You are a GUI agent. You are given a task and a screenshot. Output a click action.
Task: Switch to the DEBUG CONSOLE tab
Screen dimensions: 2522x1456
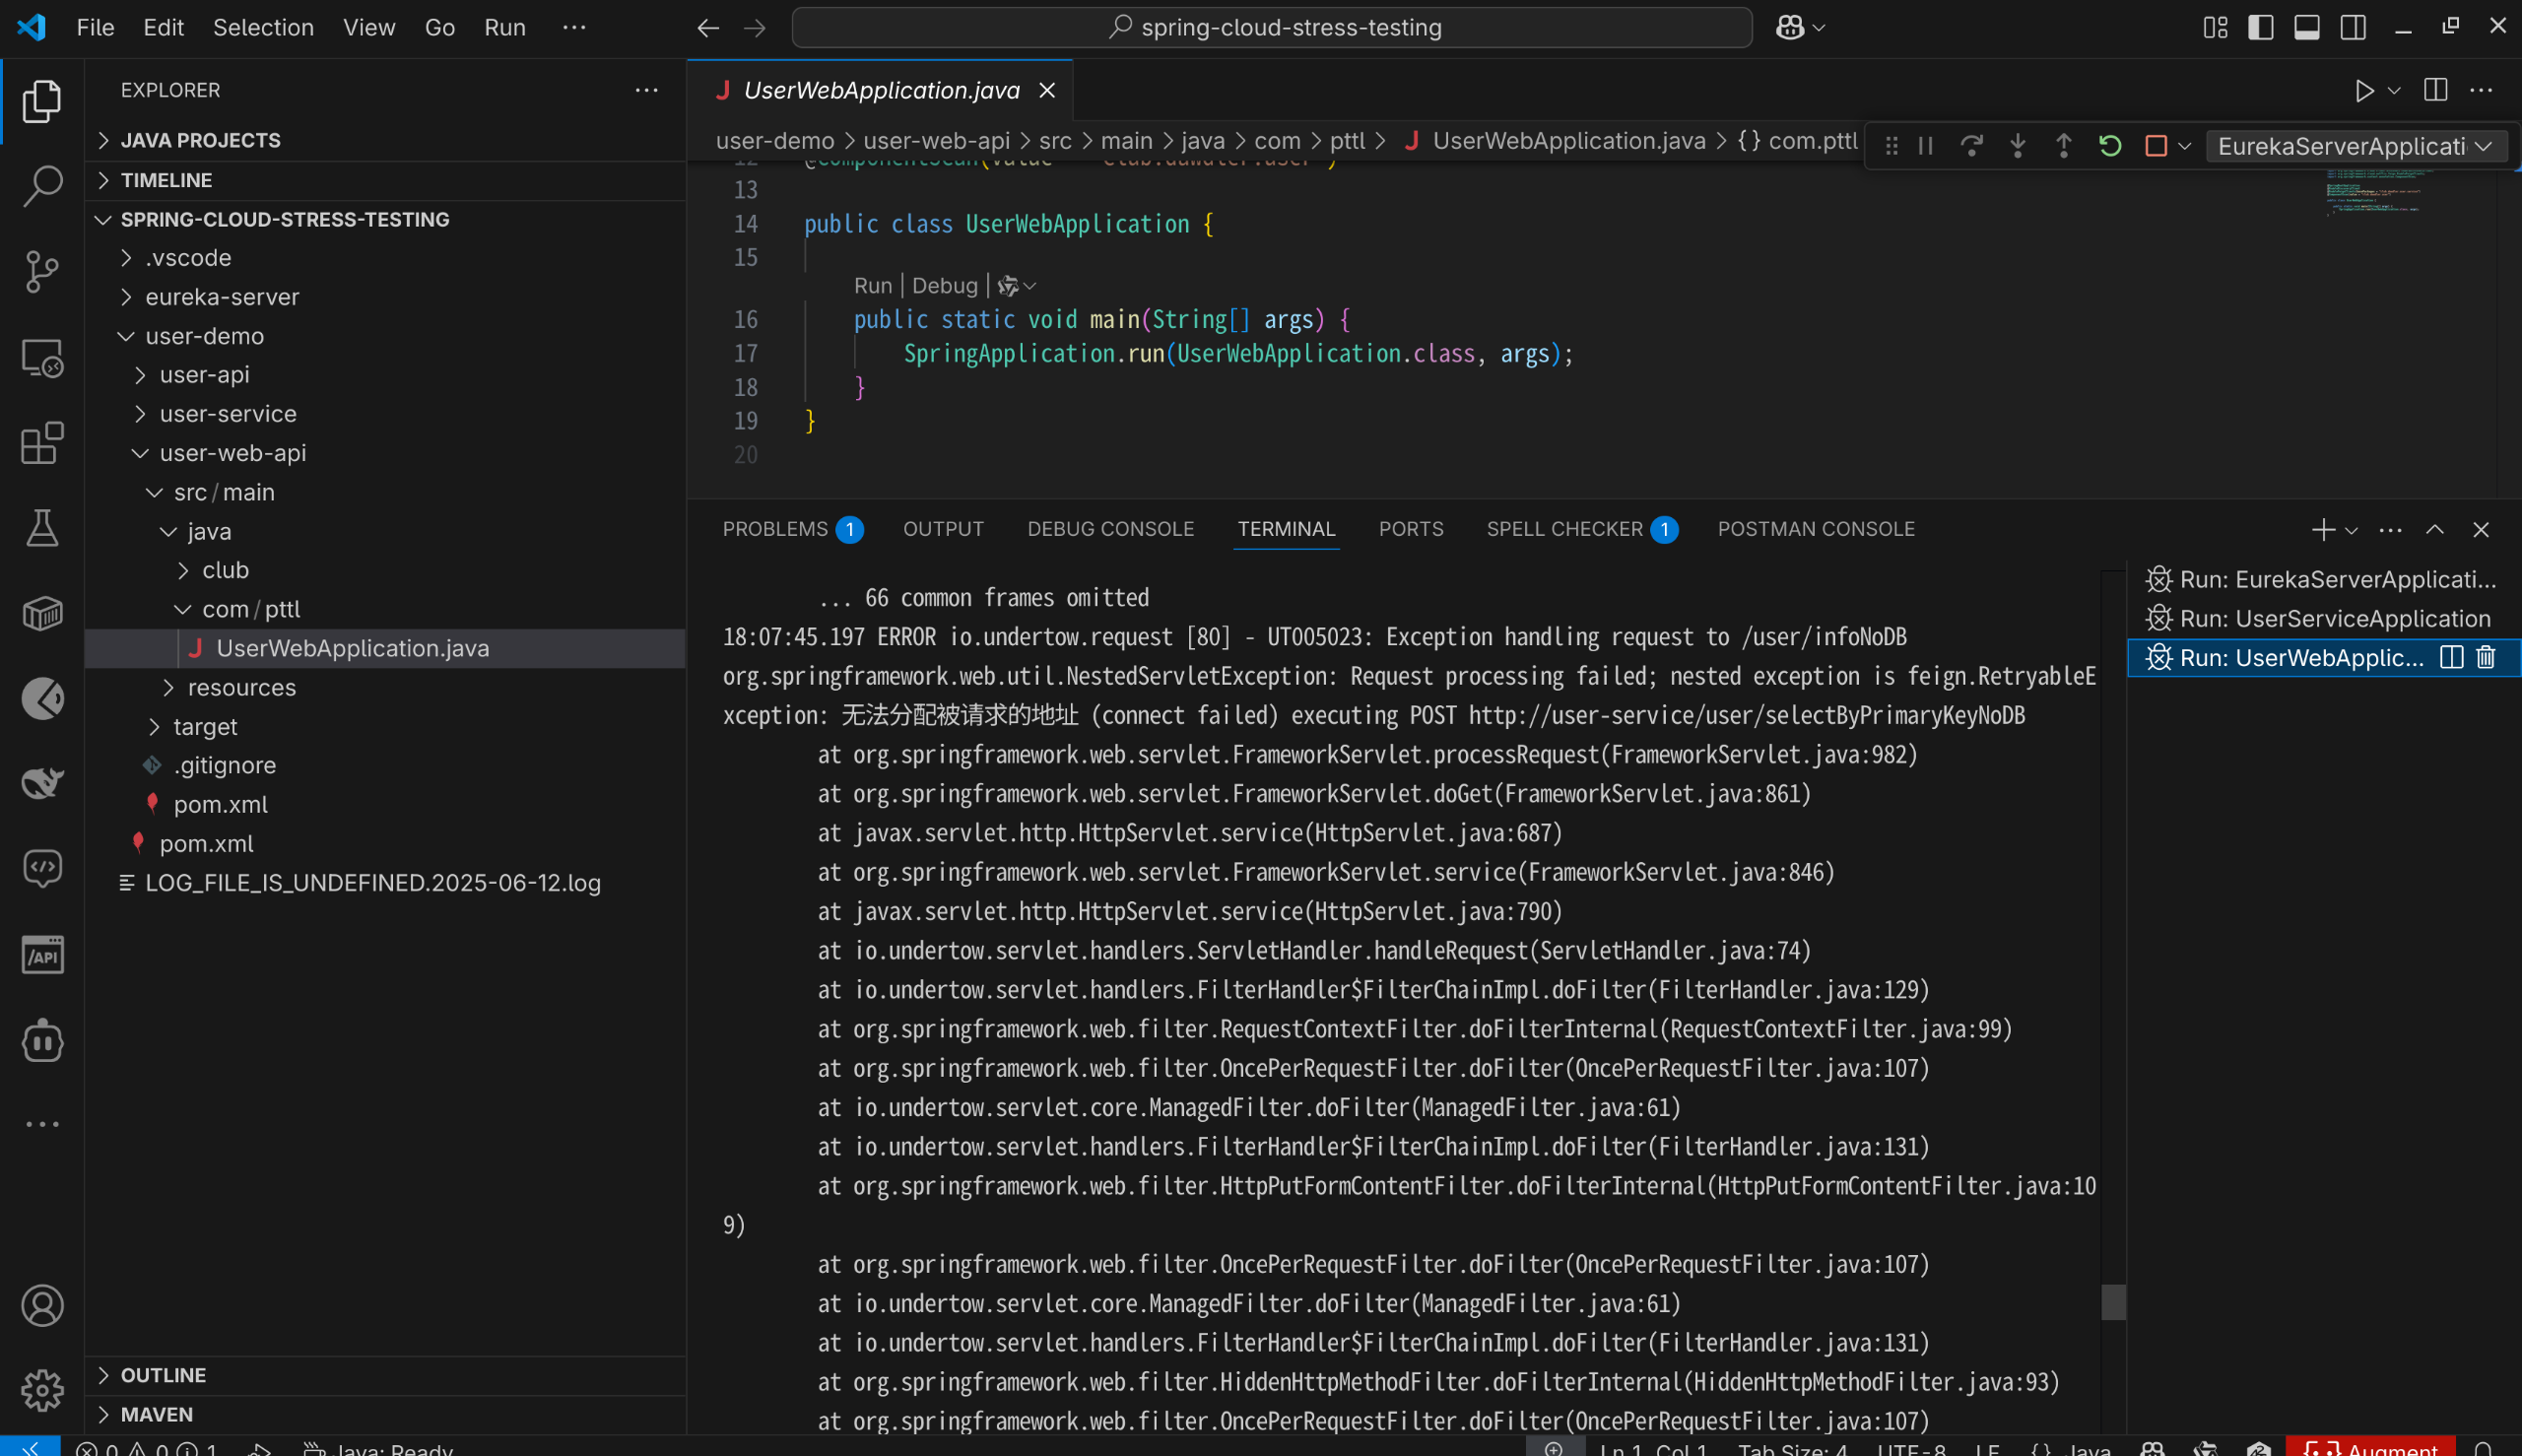point(1110,529)
